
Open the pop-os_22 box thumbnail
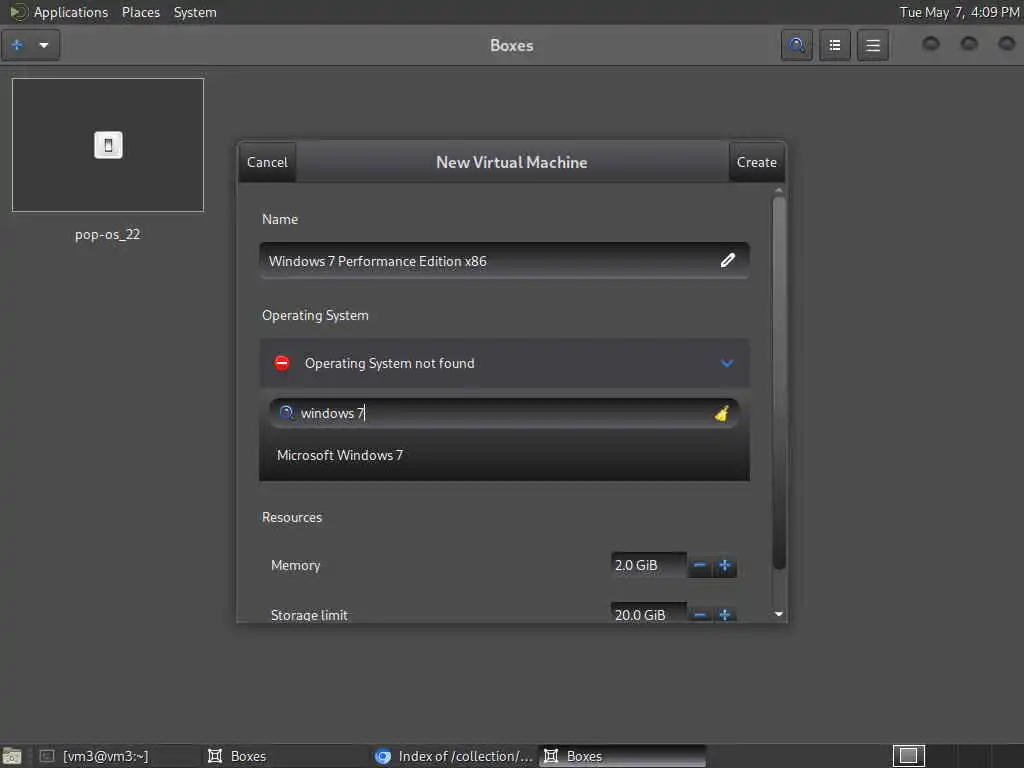coord(108,145)
